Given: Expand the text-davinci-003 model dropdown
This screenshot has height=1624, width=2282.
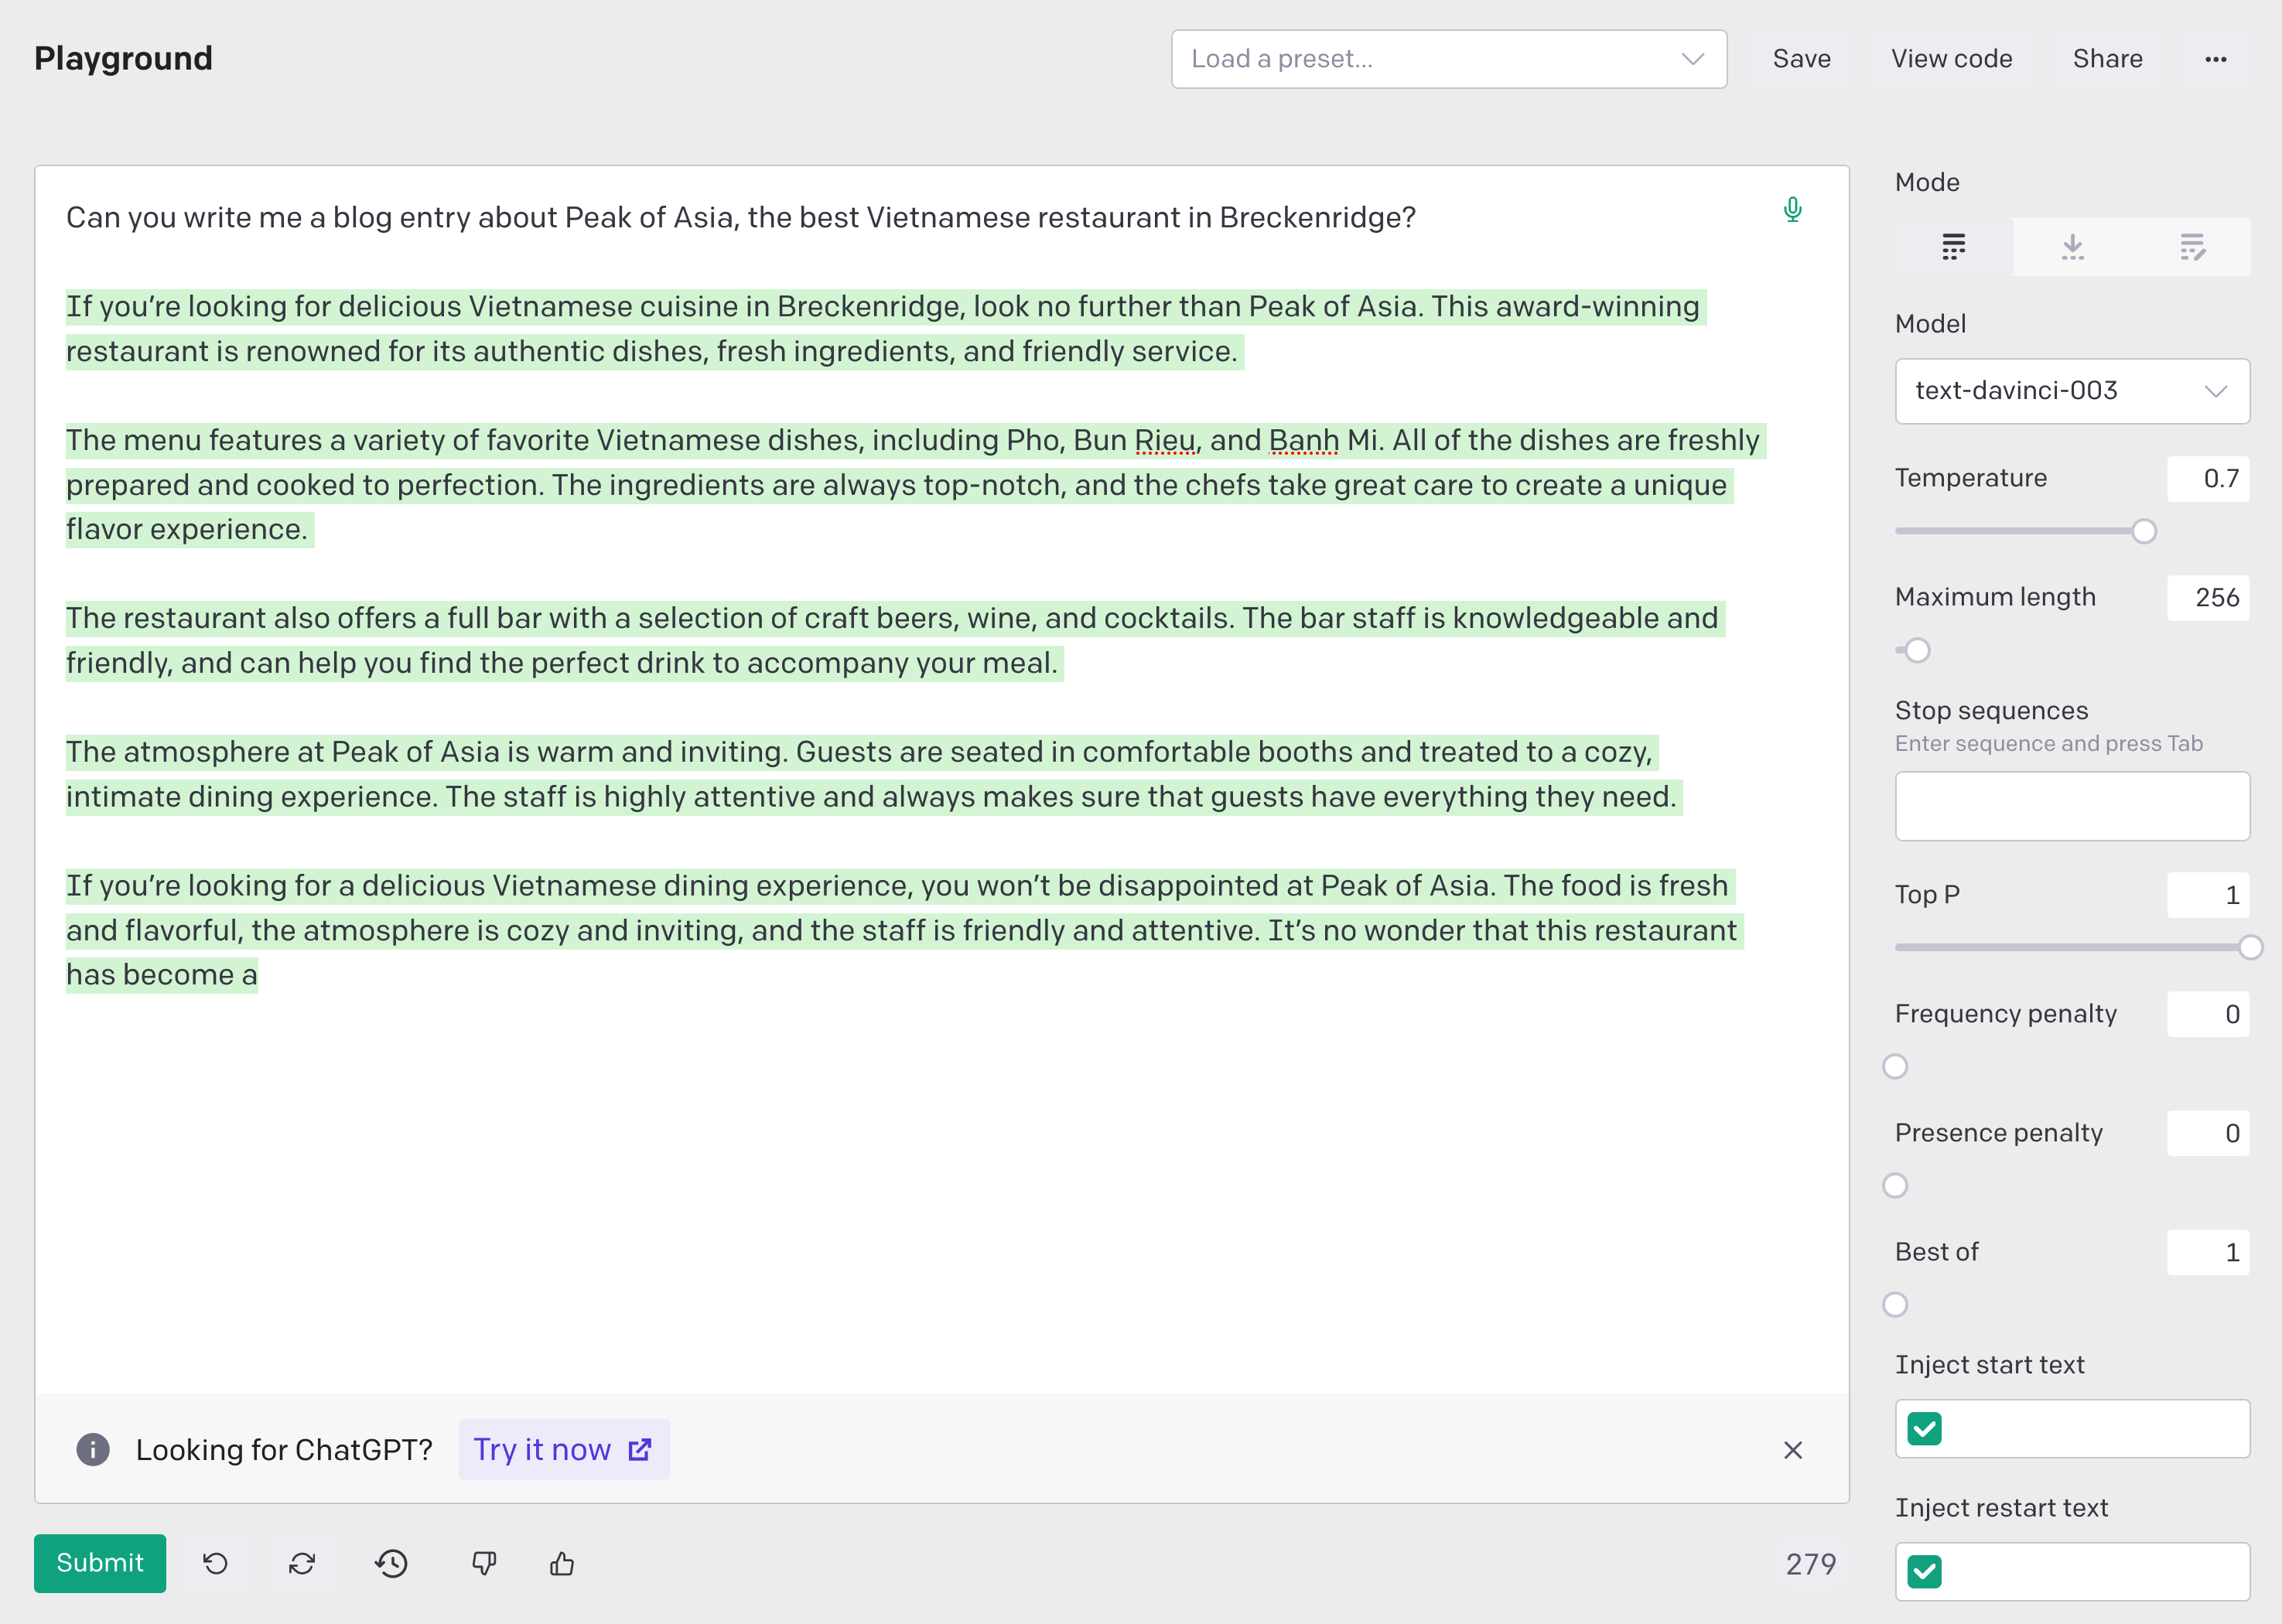Looking at the screenshot, I should (x=2071, y=391).
